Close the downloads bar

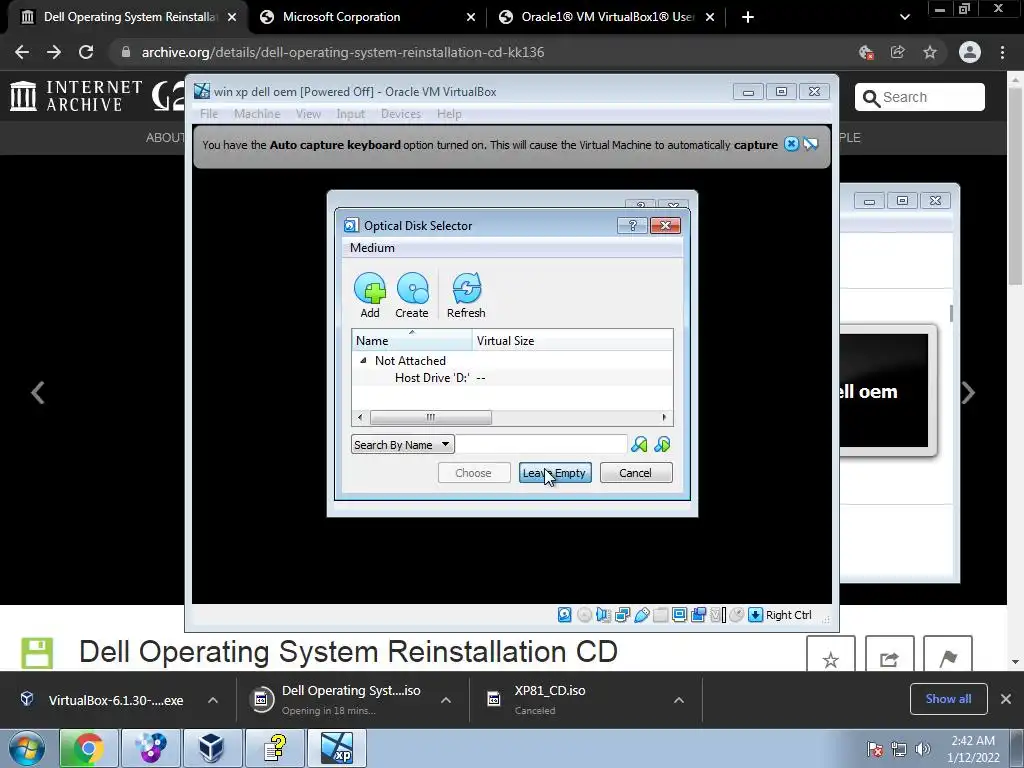(1006, 699)
